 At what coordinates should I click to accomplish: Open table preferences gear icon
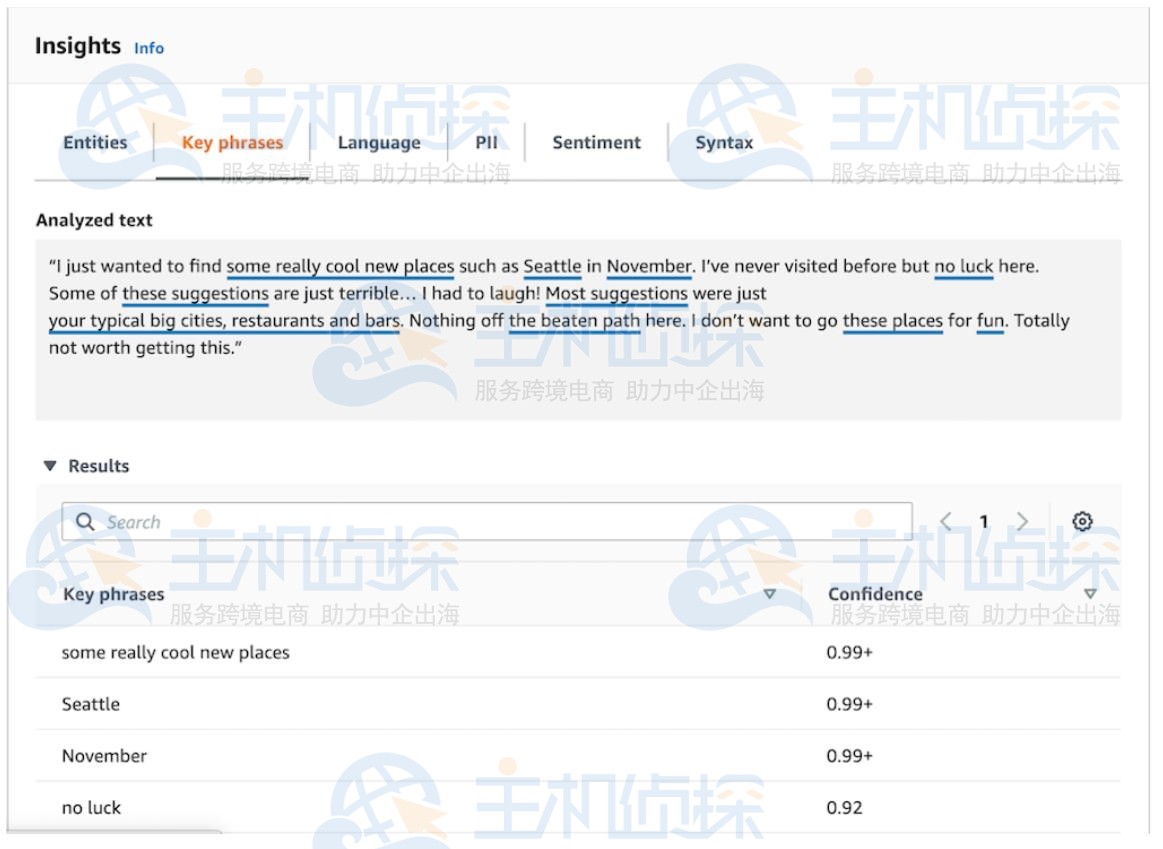pos(1082,521)
